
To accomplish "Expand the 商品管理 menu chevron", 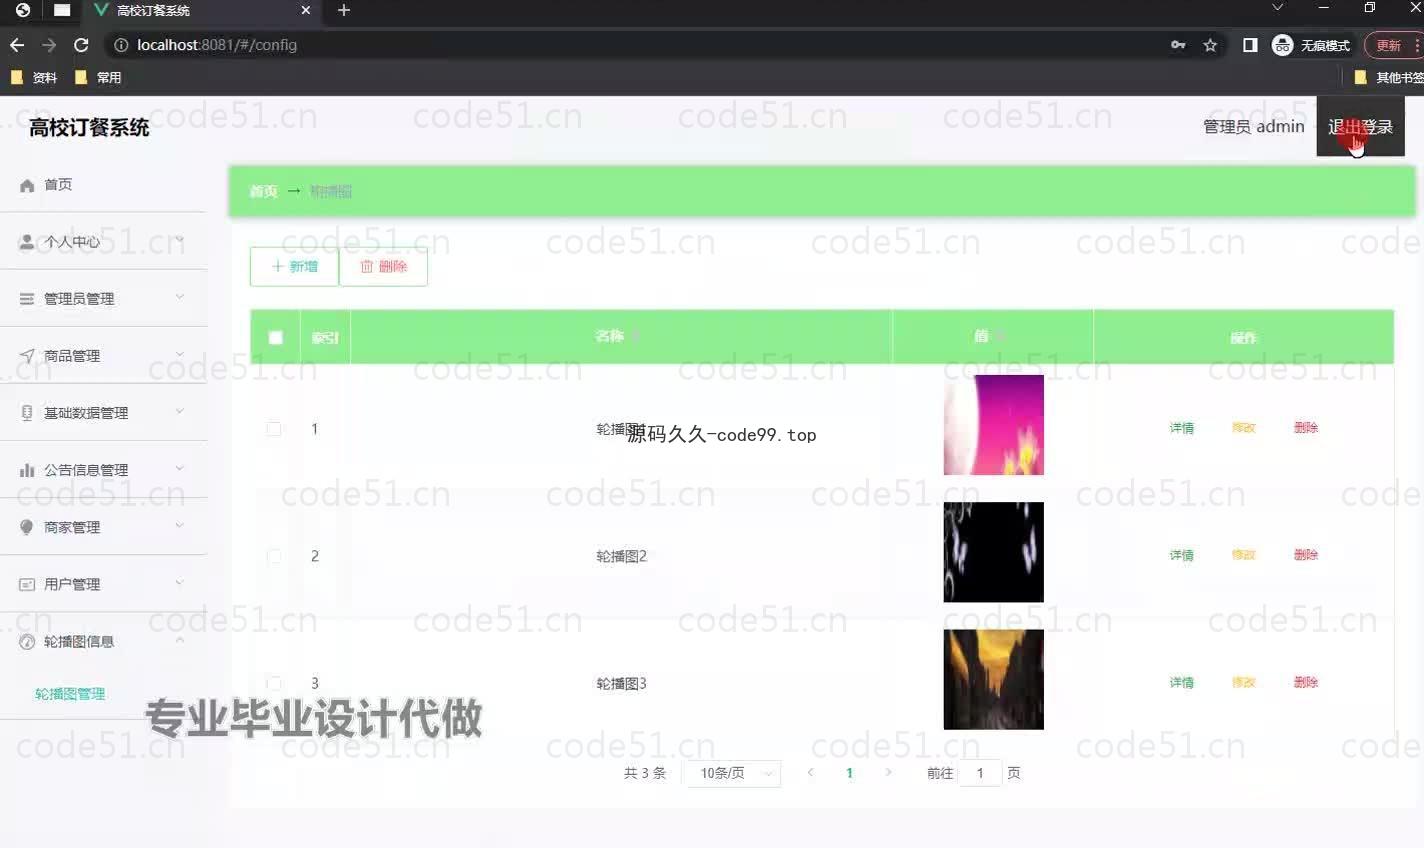I will pyautogui.click(x=180, y=354).
